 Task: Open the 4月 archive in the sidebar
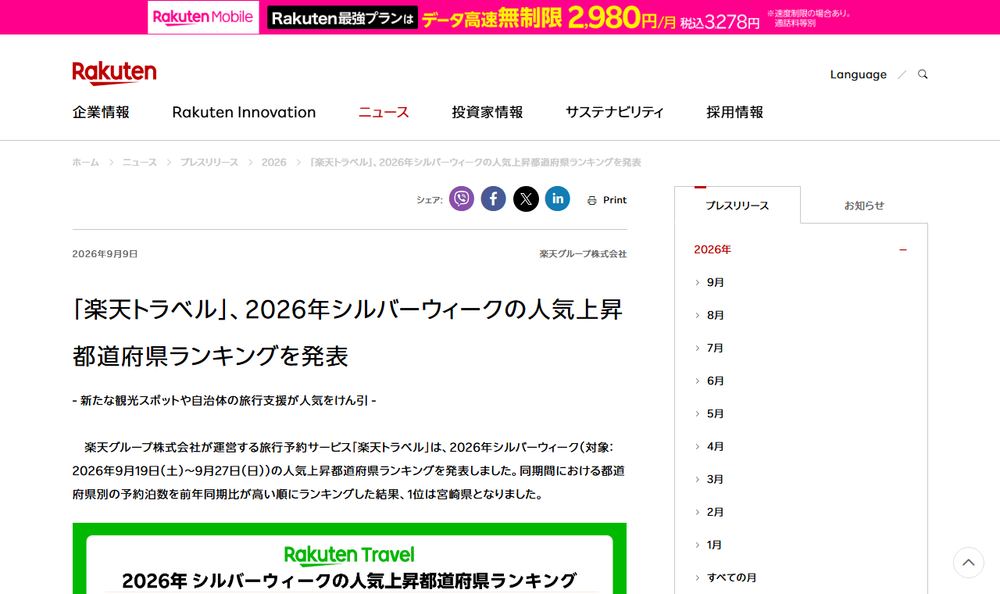[x=715, y=447]
